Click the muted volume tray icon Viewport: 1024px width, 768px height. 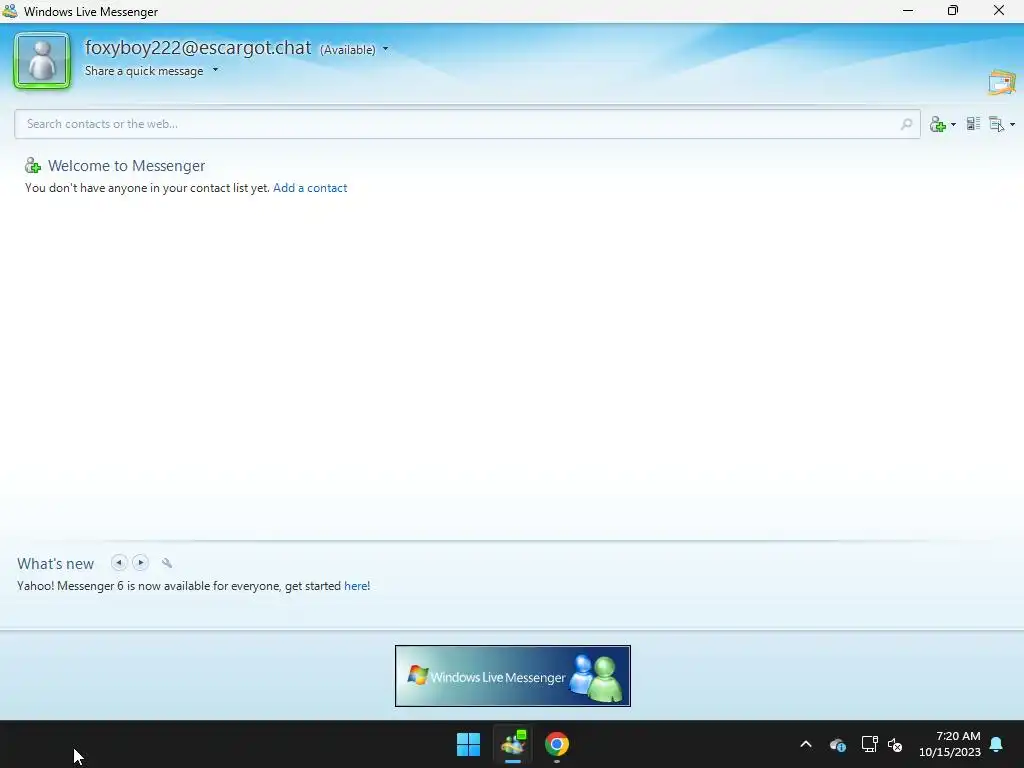895,744
